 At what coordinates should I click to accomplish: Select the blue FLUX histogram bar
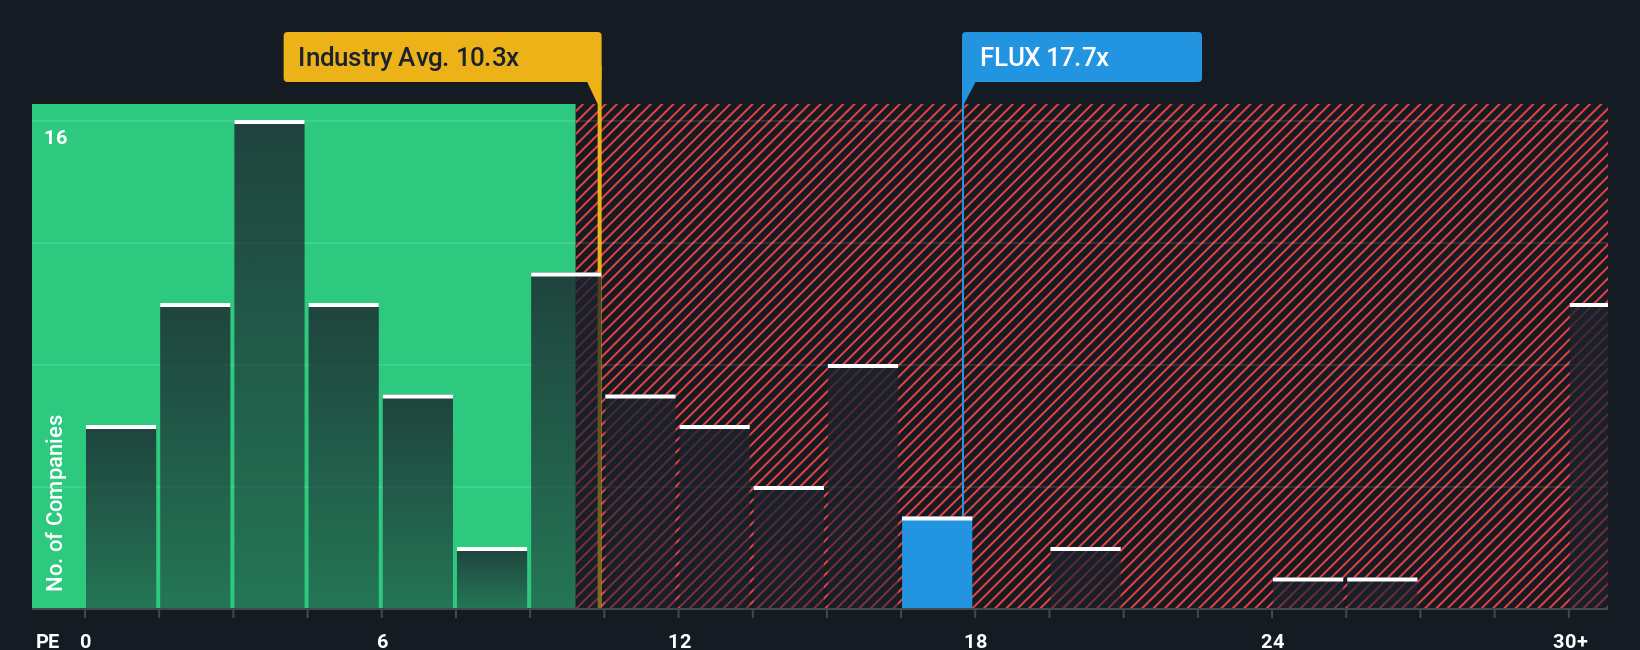[937, 563]
